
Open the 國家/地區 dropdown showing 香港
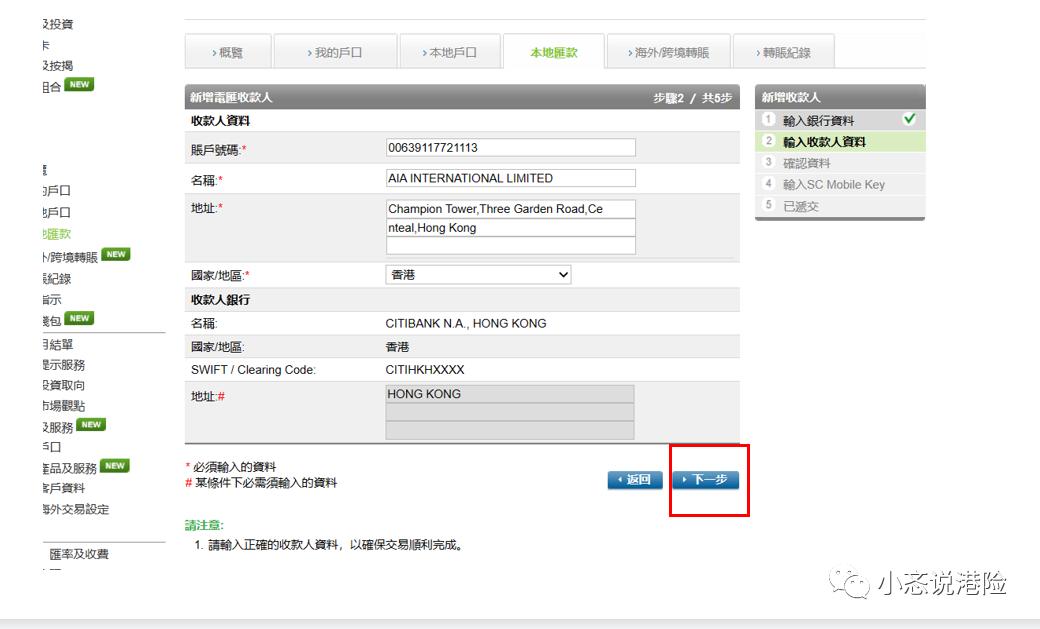point(478,274)
